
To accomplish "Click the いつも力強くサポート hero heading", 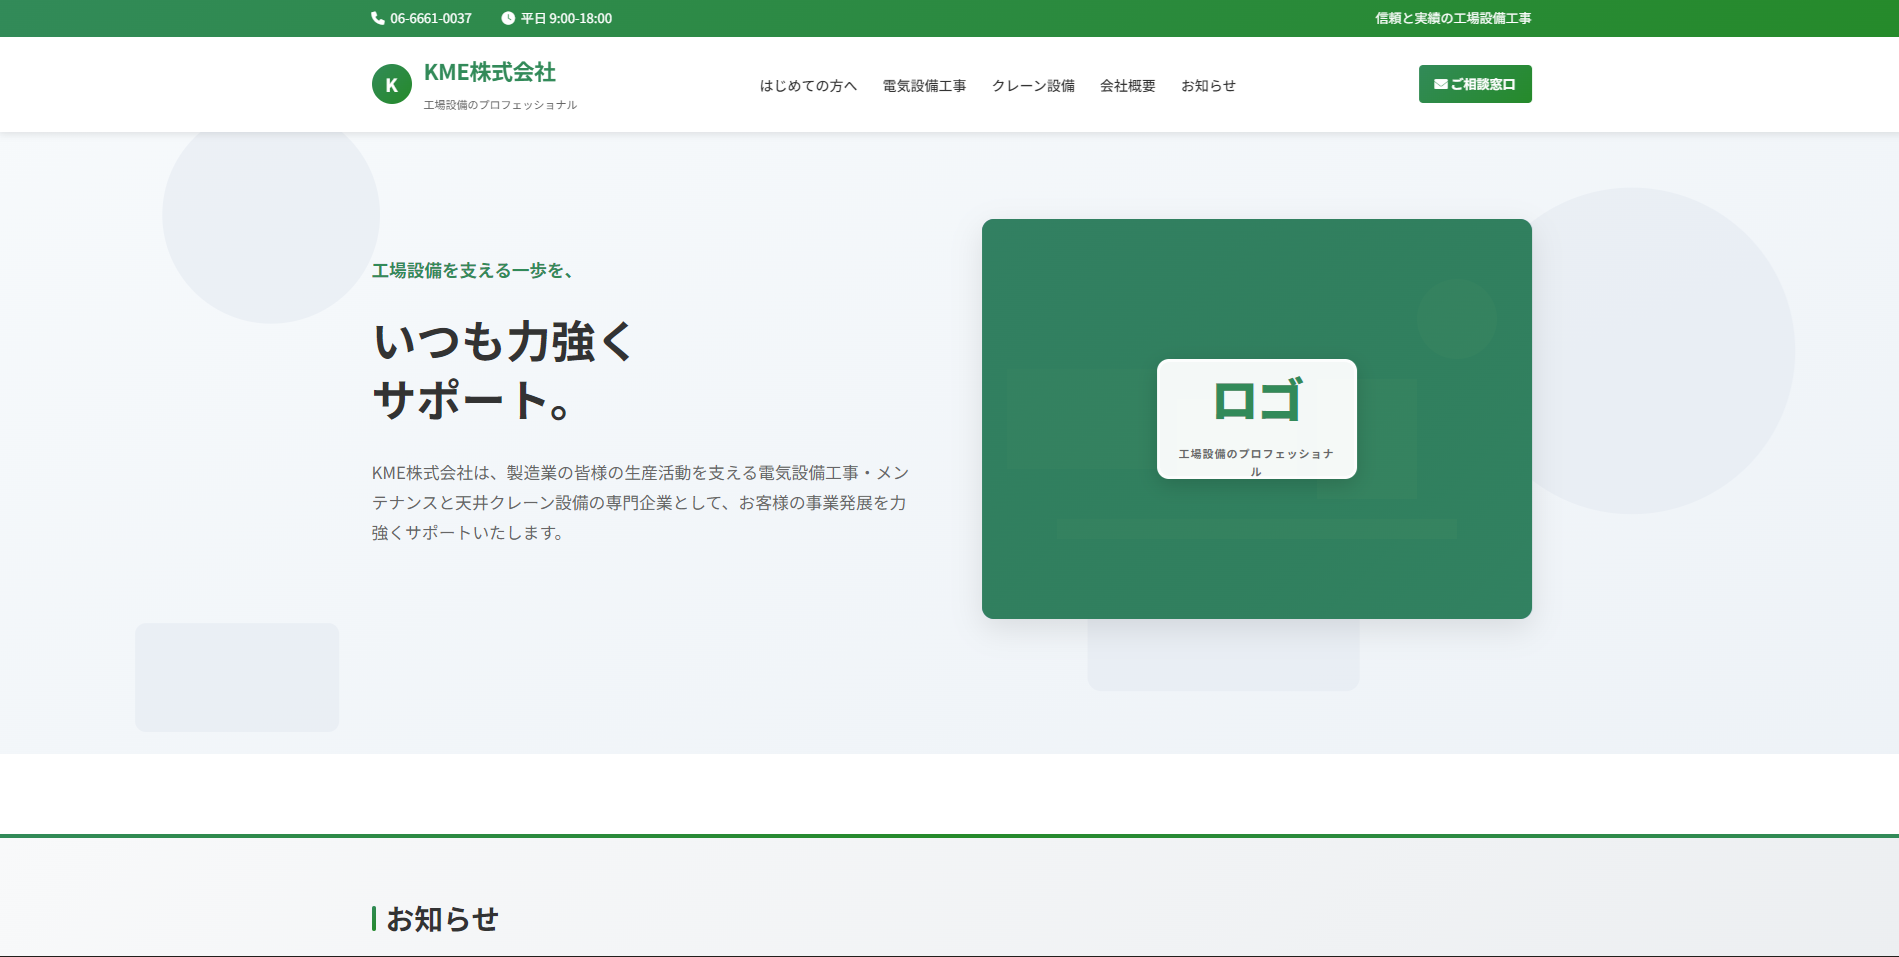I will tap(503, 371).
